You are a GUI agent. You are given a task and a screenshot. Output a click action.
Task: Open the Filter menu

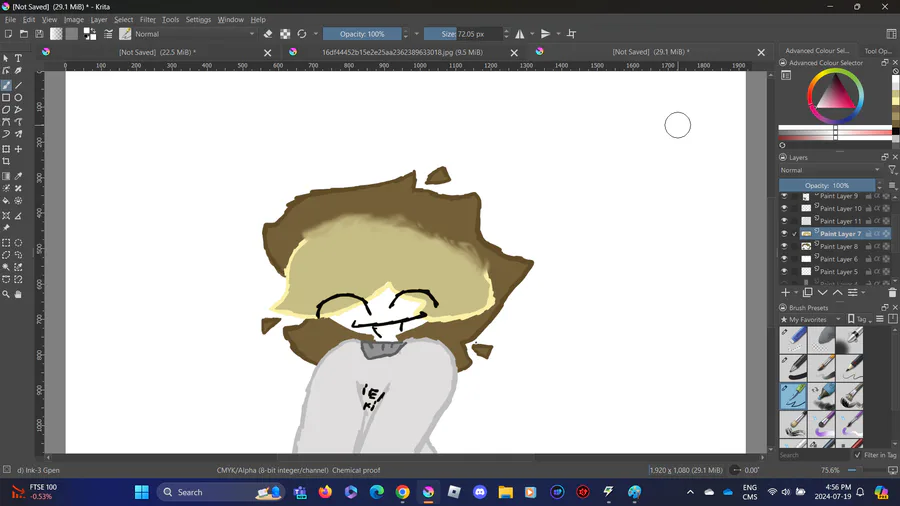(x=148, y=20)
